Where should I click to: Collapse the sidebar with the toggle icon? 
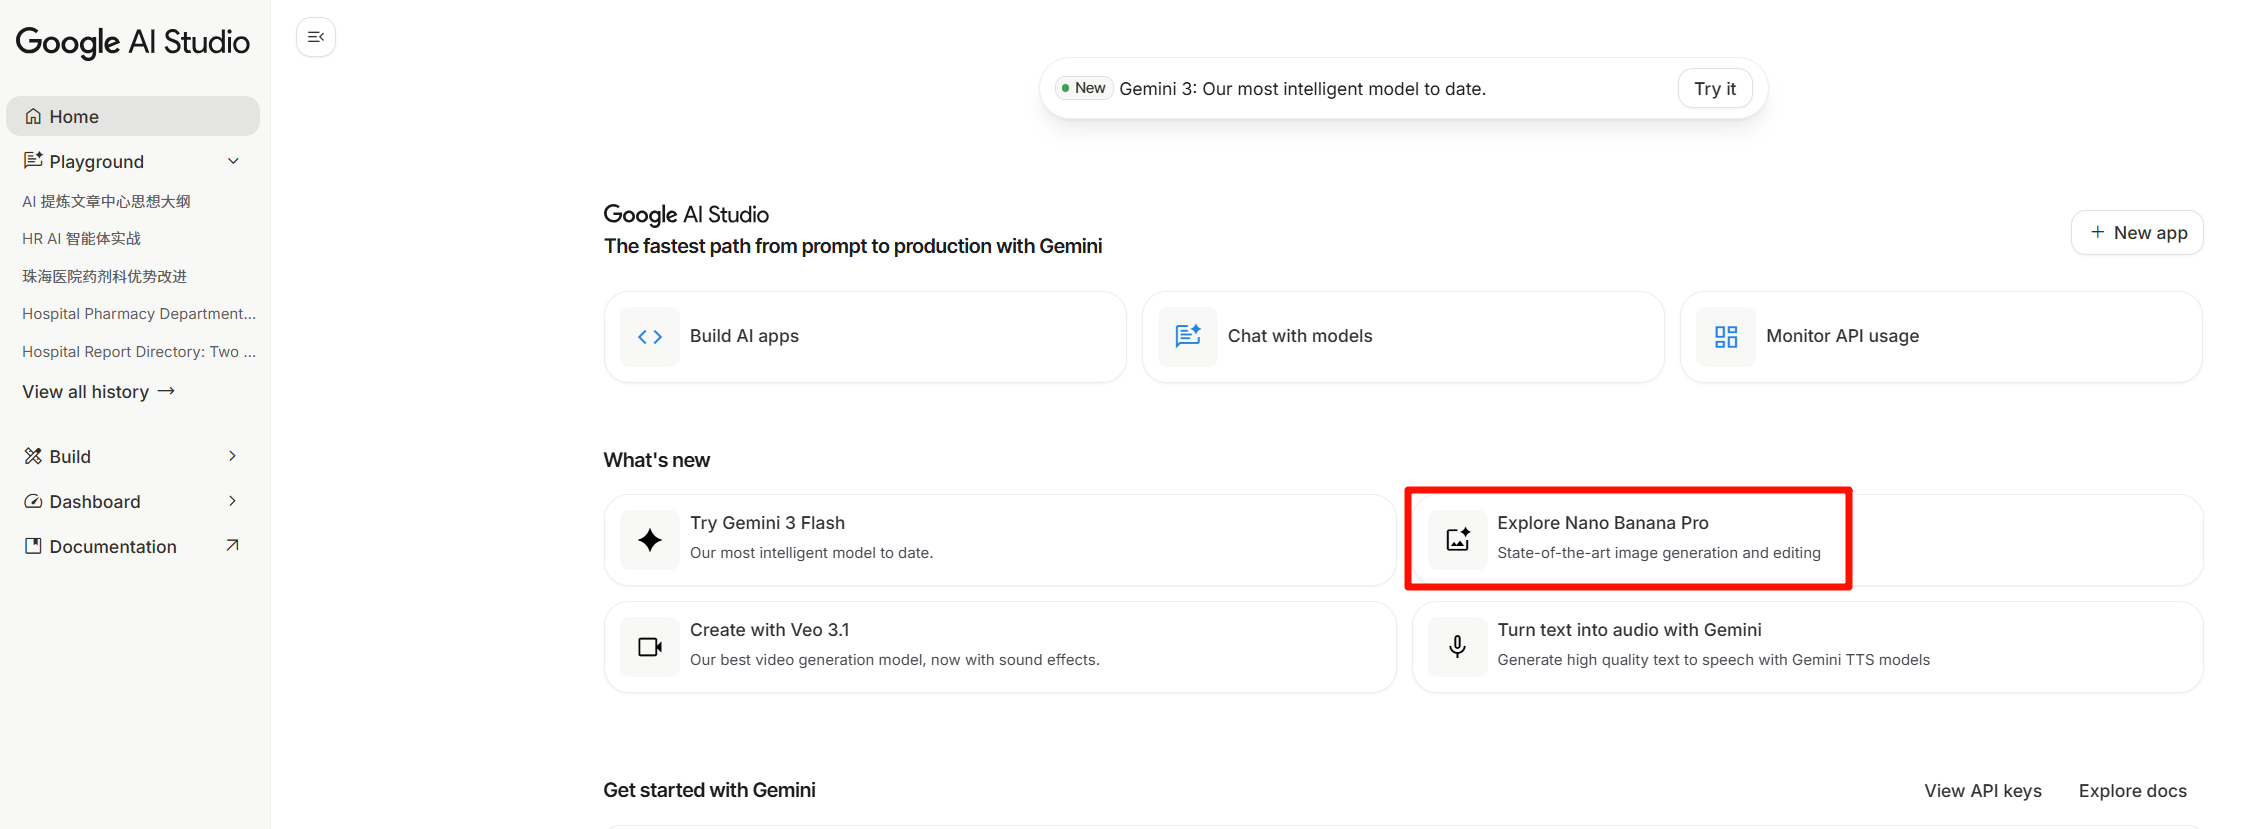[x=316, y=37]
